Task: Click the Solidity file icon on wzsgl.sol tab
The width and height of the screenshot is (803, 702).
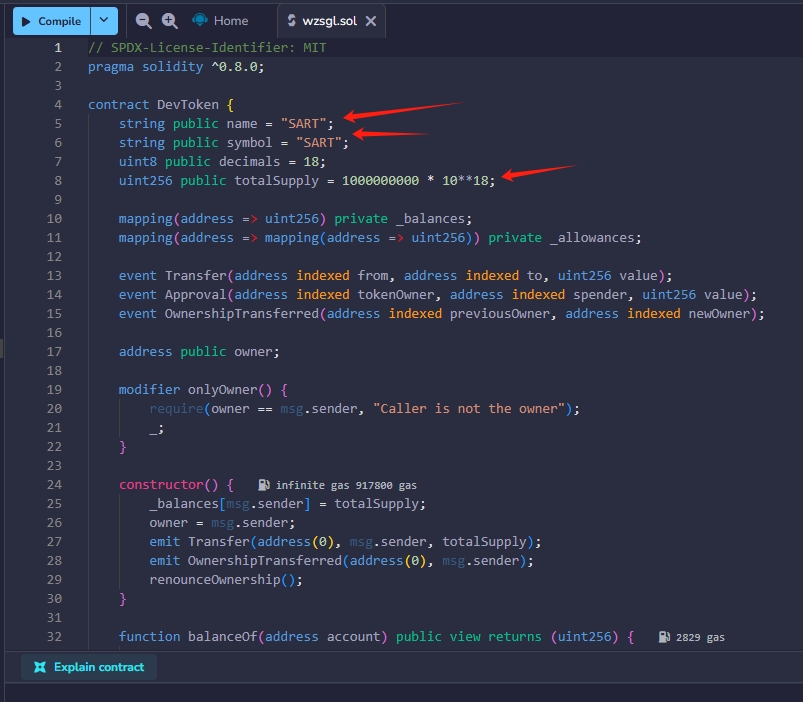Action: [291, 21]
